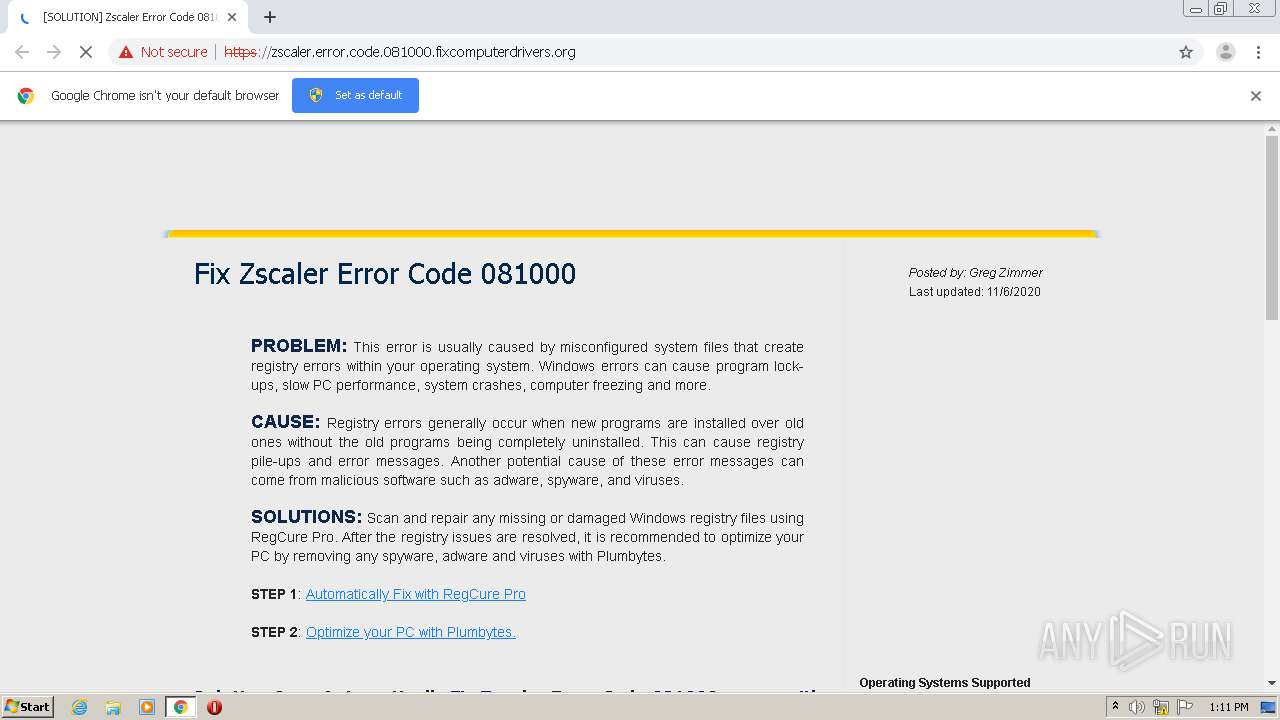Click the Action Center flag icon
Viewport: 1280px width, 720px height.
click(1185, 707)
